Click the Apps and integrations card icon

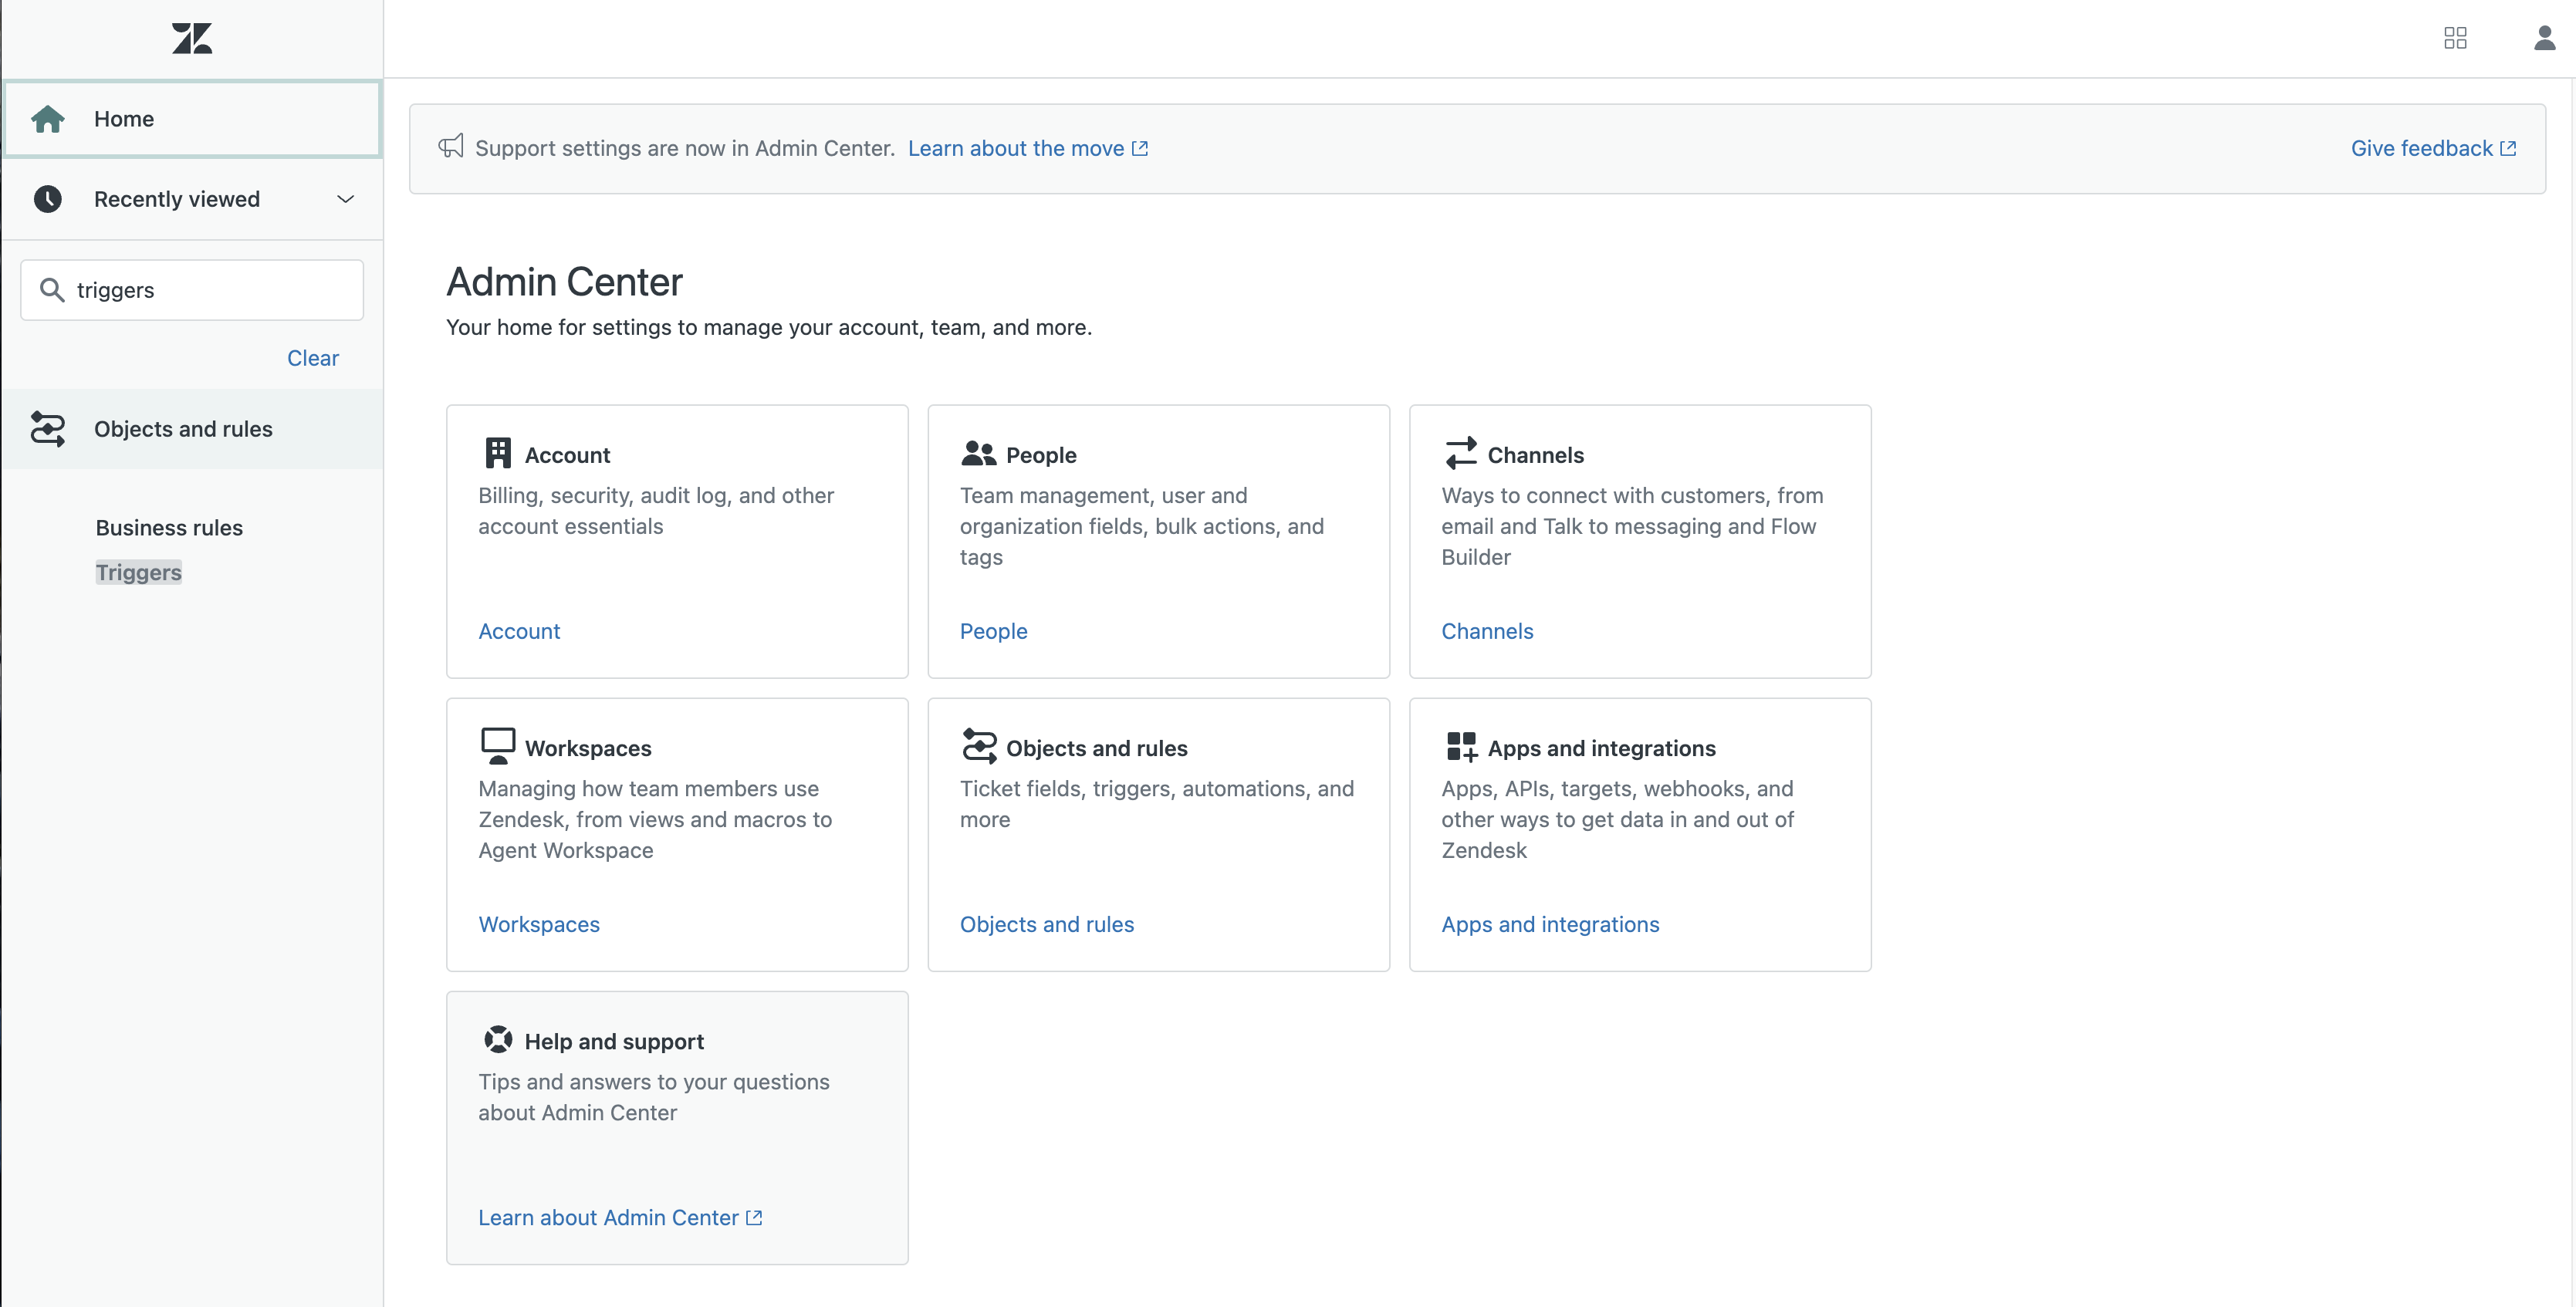[1461, 747]
